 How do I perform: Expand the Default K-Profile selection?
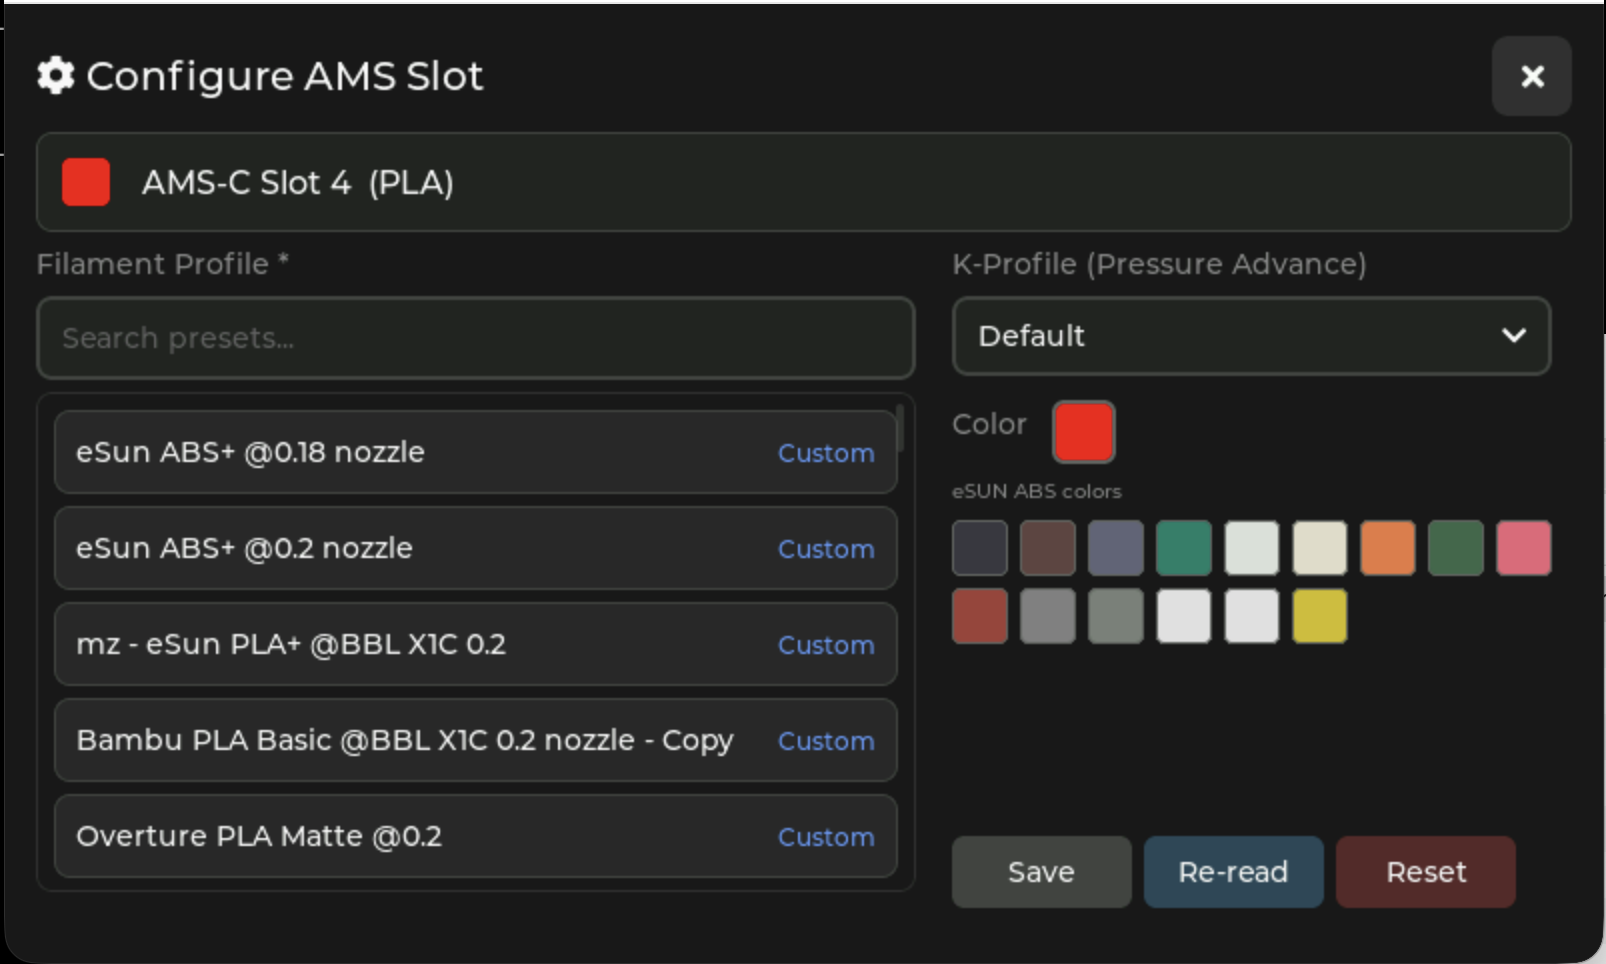tap(1513, 337)
